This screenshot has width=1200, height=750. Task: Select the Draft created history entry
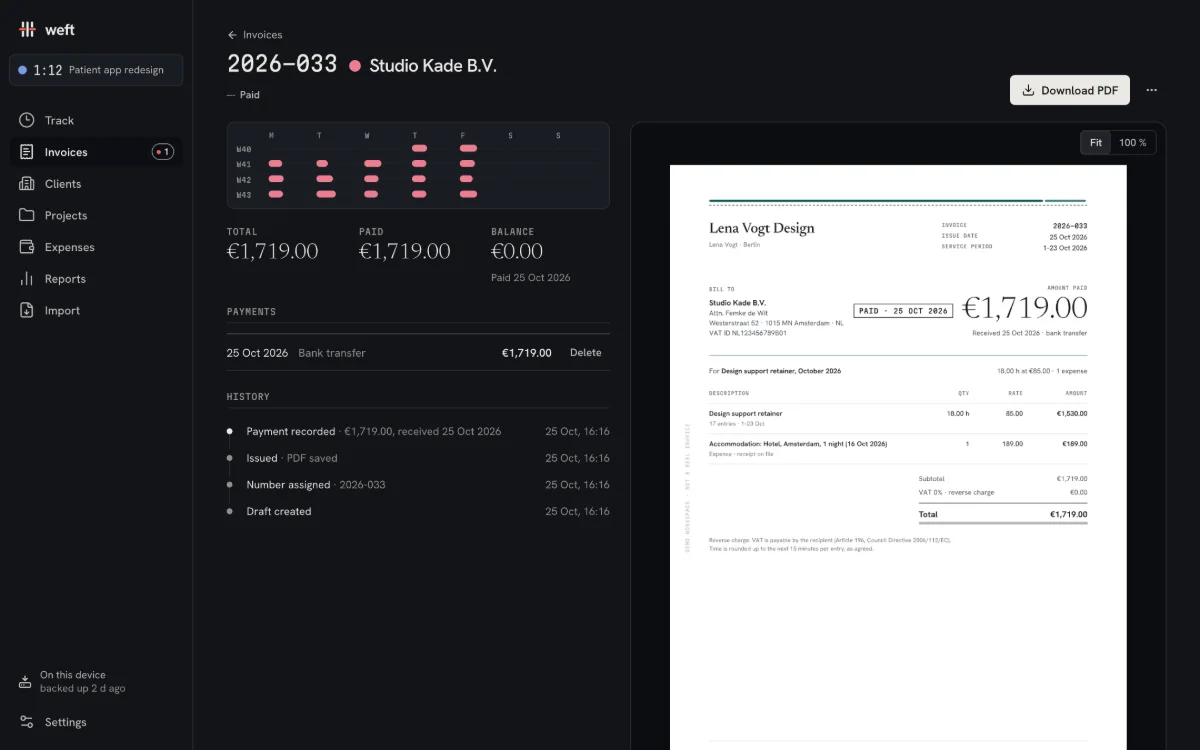click(418, 511)
